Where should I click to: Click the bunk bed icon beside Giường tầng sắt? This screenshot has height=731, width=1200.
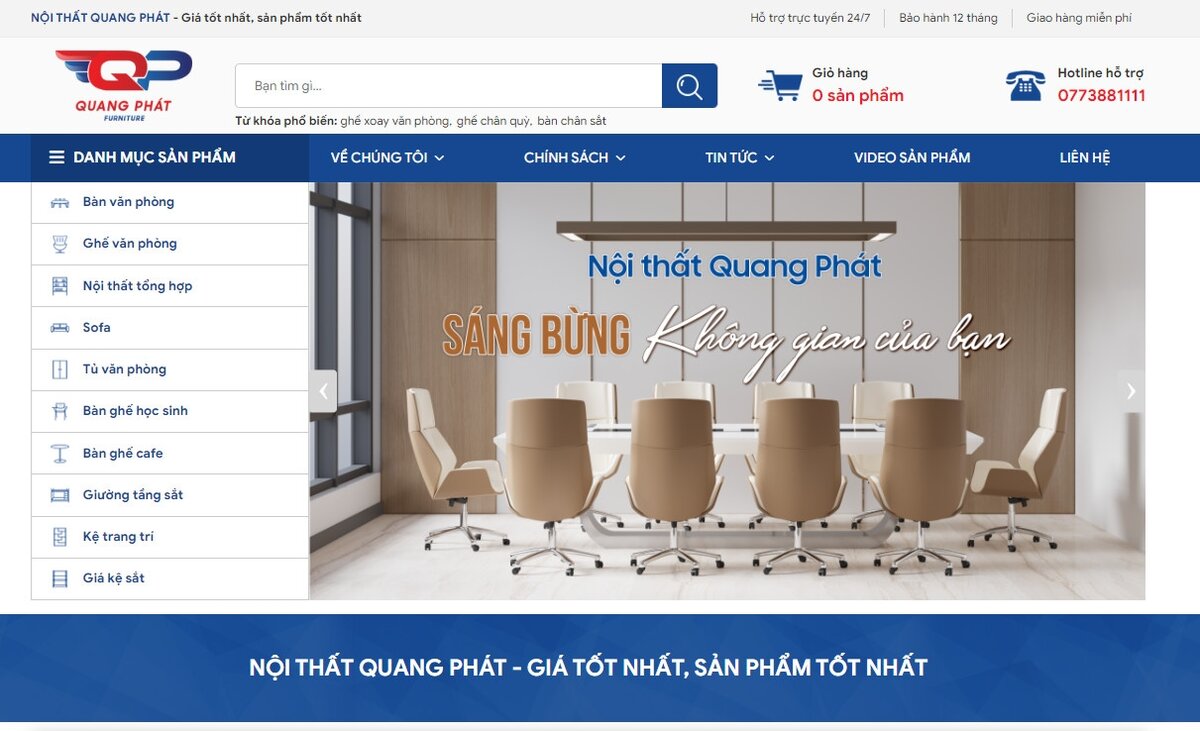coord(60,495)
